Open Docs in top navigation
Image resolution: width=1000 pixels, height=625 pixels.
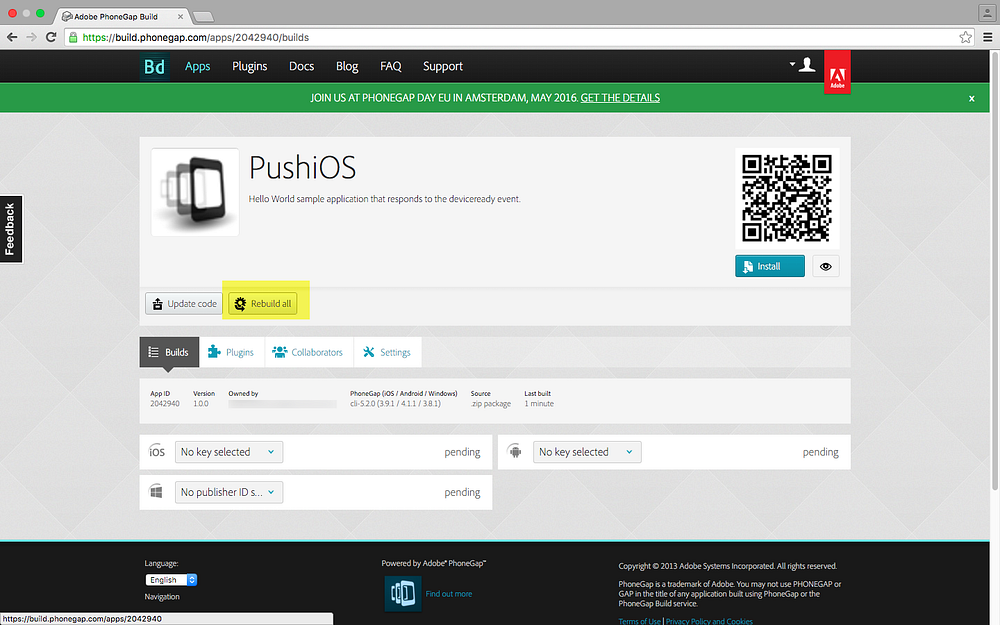click(x=302, y=66)
